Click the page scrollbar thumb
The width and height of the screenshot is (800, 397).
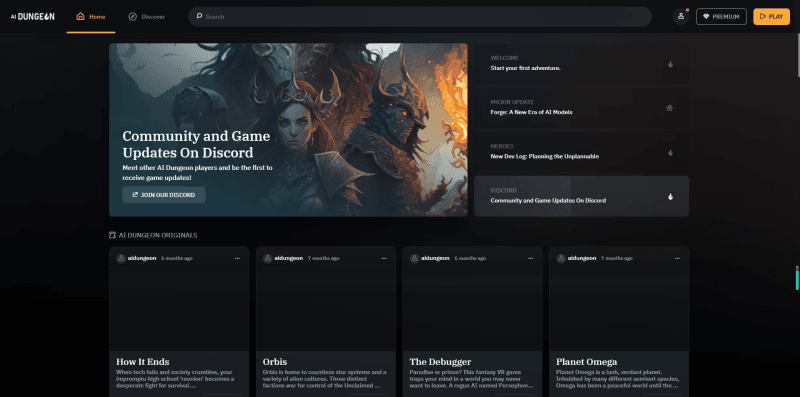(797, 278)
